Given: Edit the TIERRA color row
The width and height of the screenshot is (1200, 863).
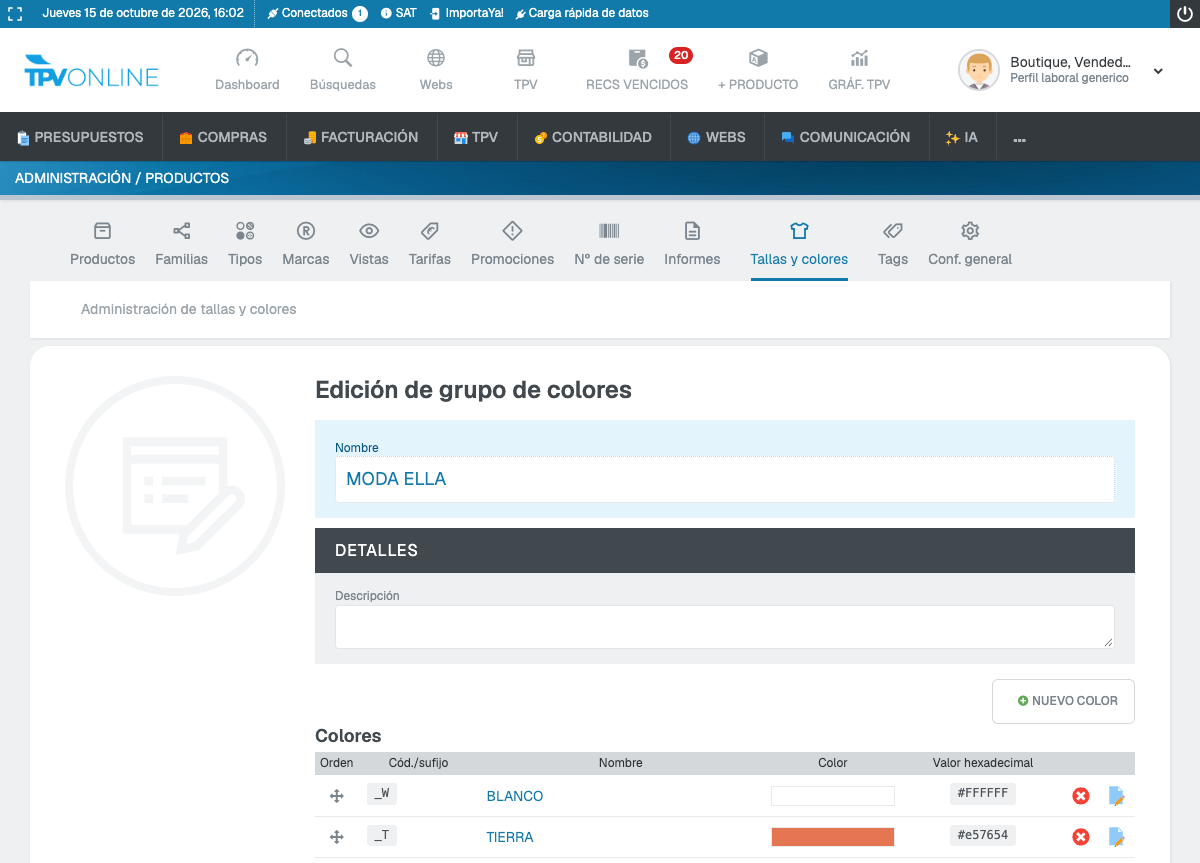Looking at the screenshot, I should (1117, 837).
